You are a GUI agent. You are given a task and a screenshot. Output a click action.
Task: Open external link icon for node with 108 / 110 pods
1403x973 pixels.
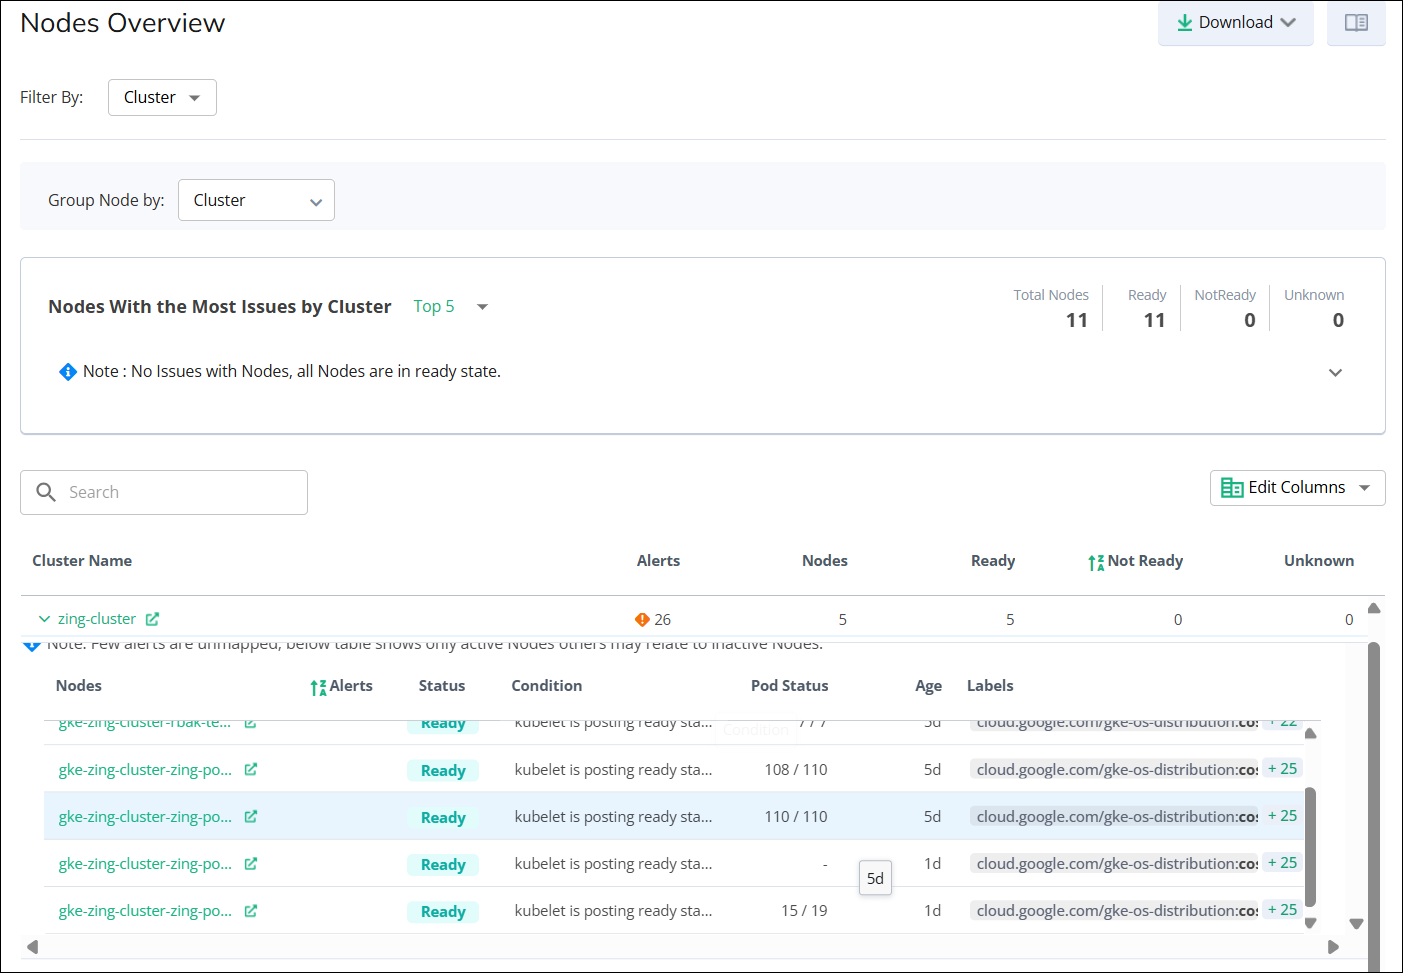point(251,769)
